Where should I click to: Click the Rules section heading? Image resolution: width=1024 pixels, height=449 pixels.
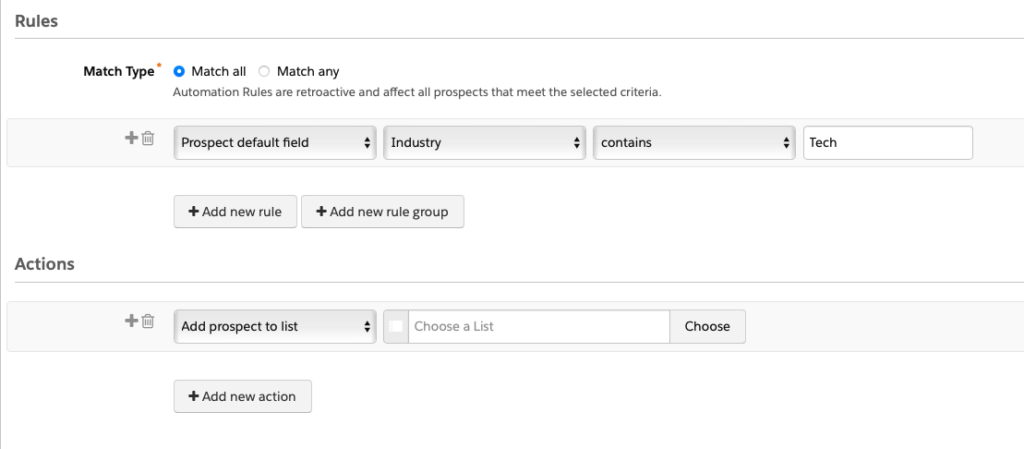coord(36,20)
